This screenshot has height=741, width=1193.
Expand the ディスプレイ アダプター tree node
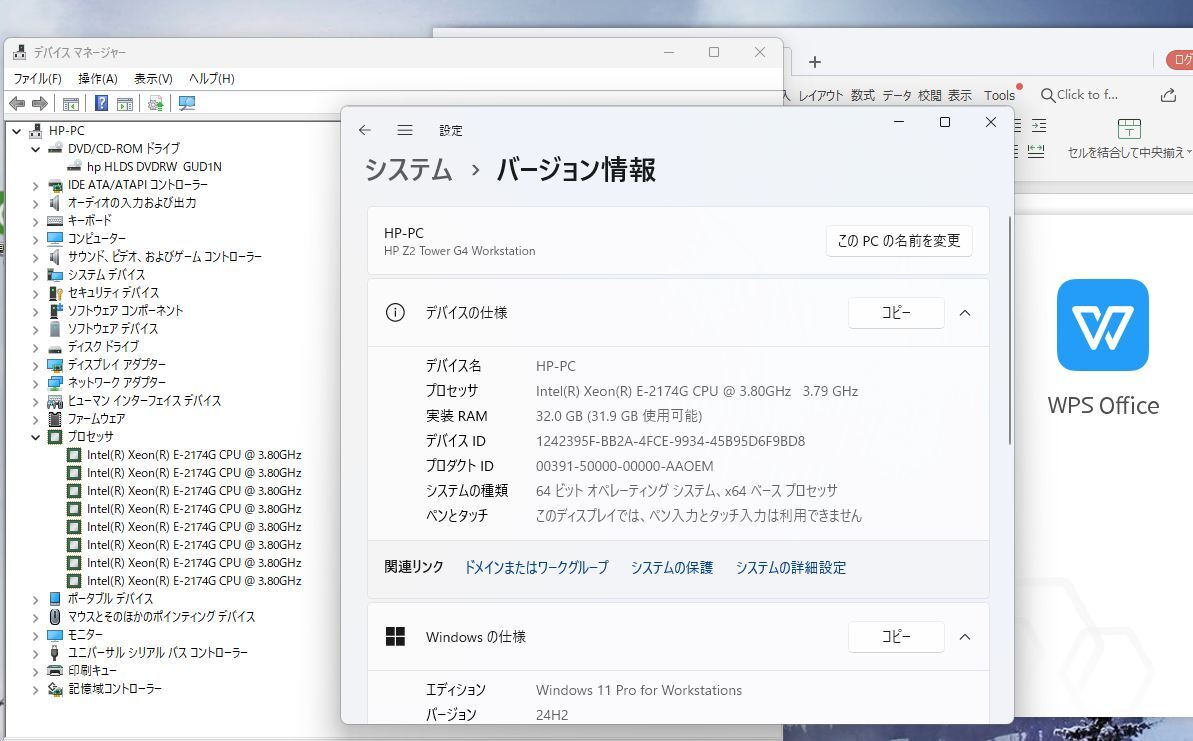(36, 365)
